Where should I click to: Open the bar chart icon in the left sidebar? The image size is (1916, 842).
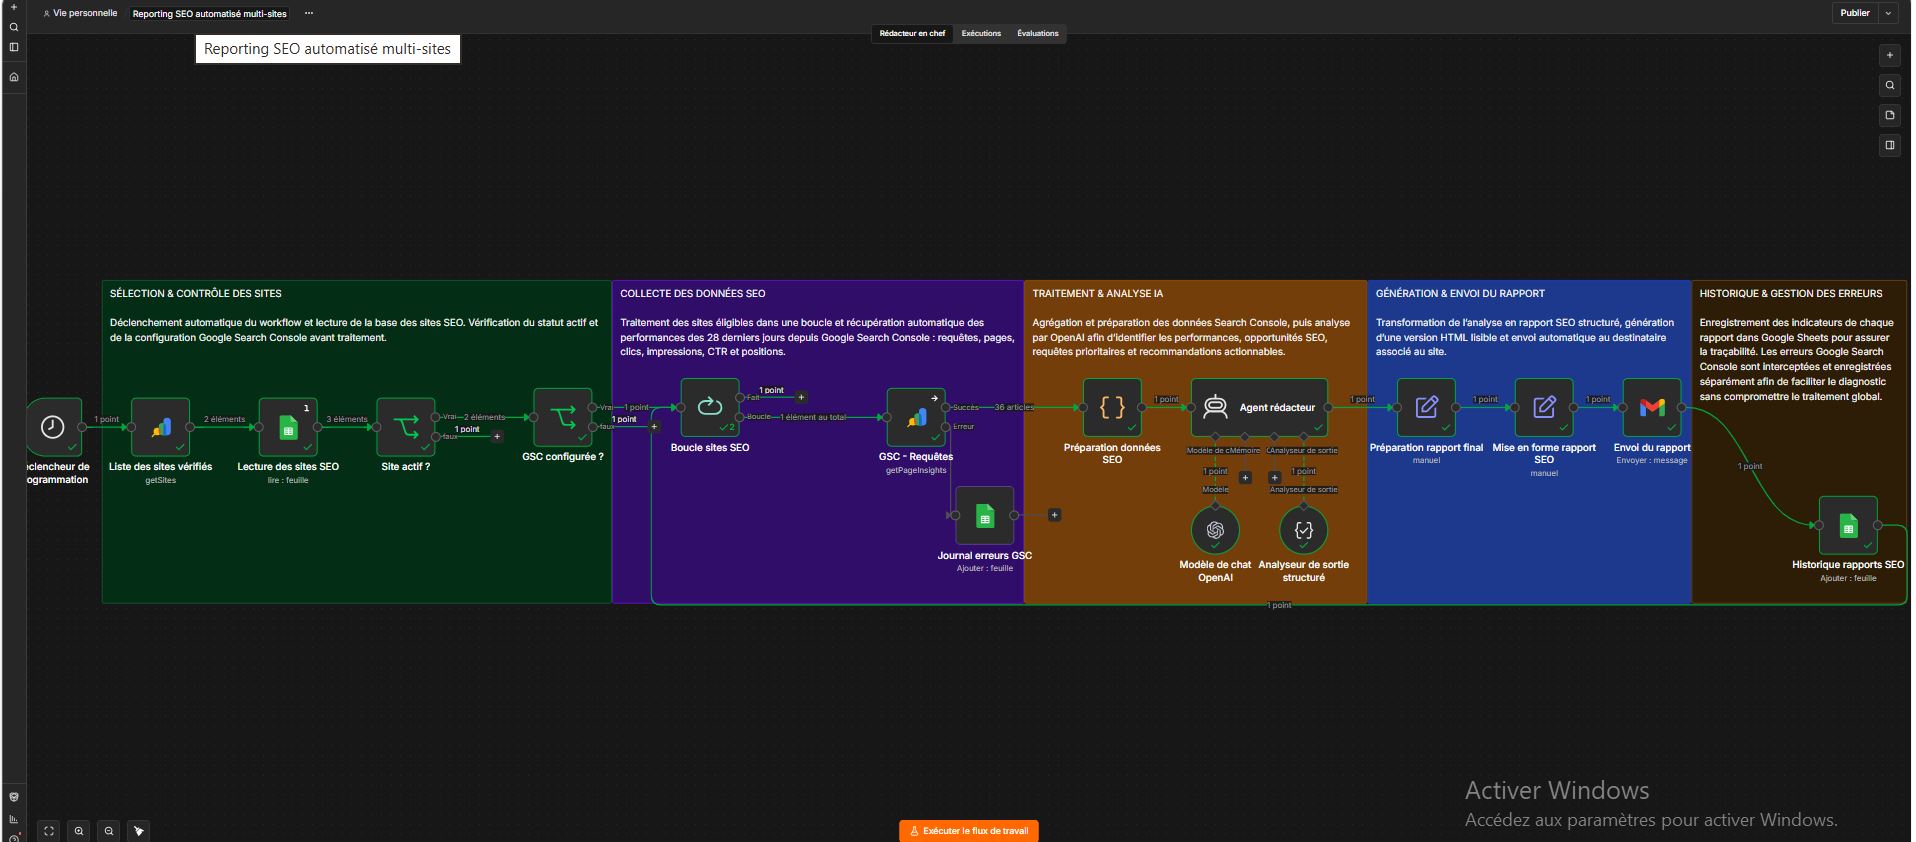tap(14, 819)
